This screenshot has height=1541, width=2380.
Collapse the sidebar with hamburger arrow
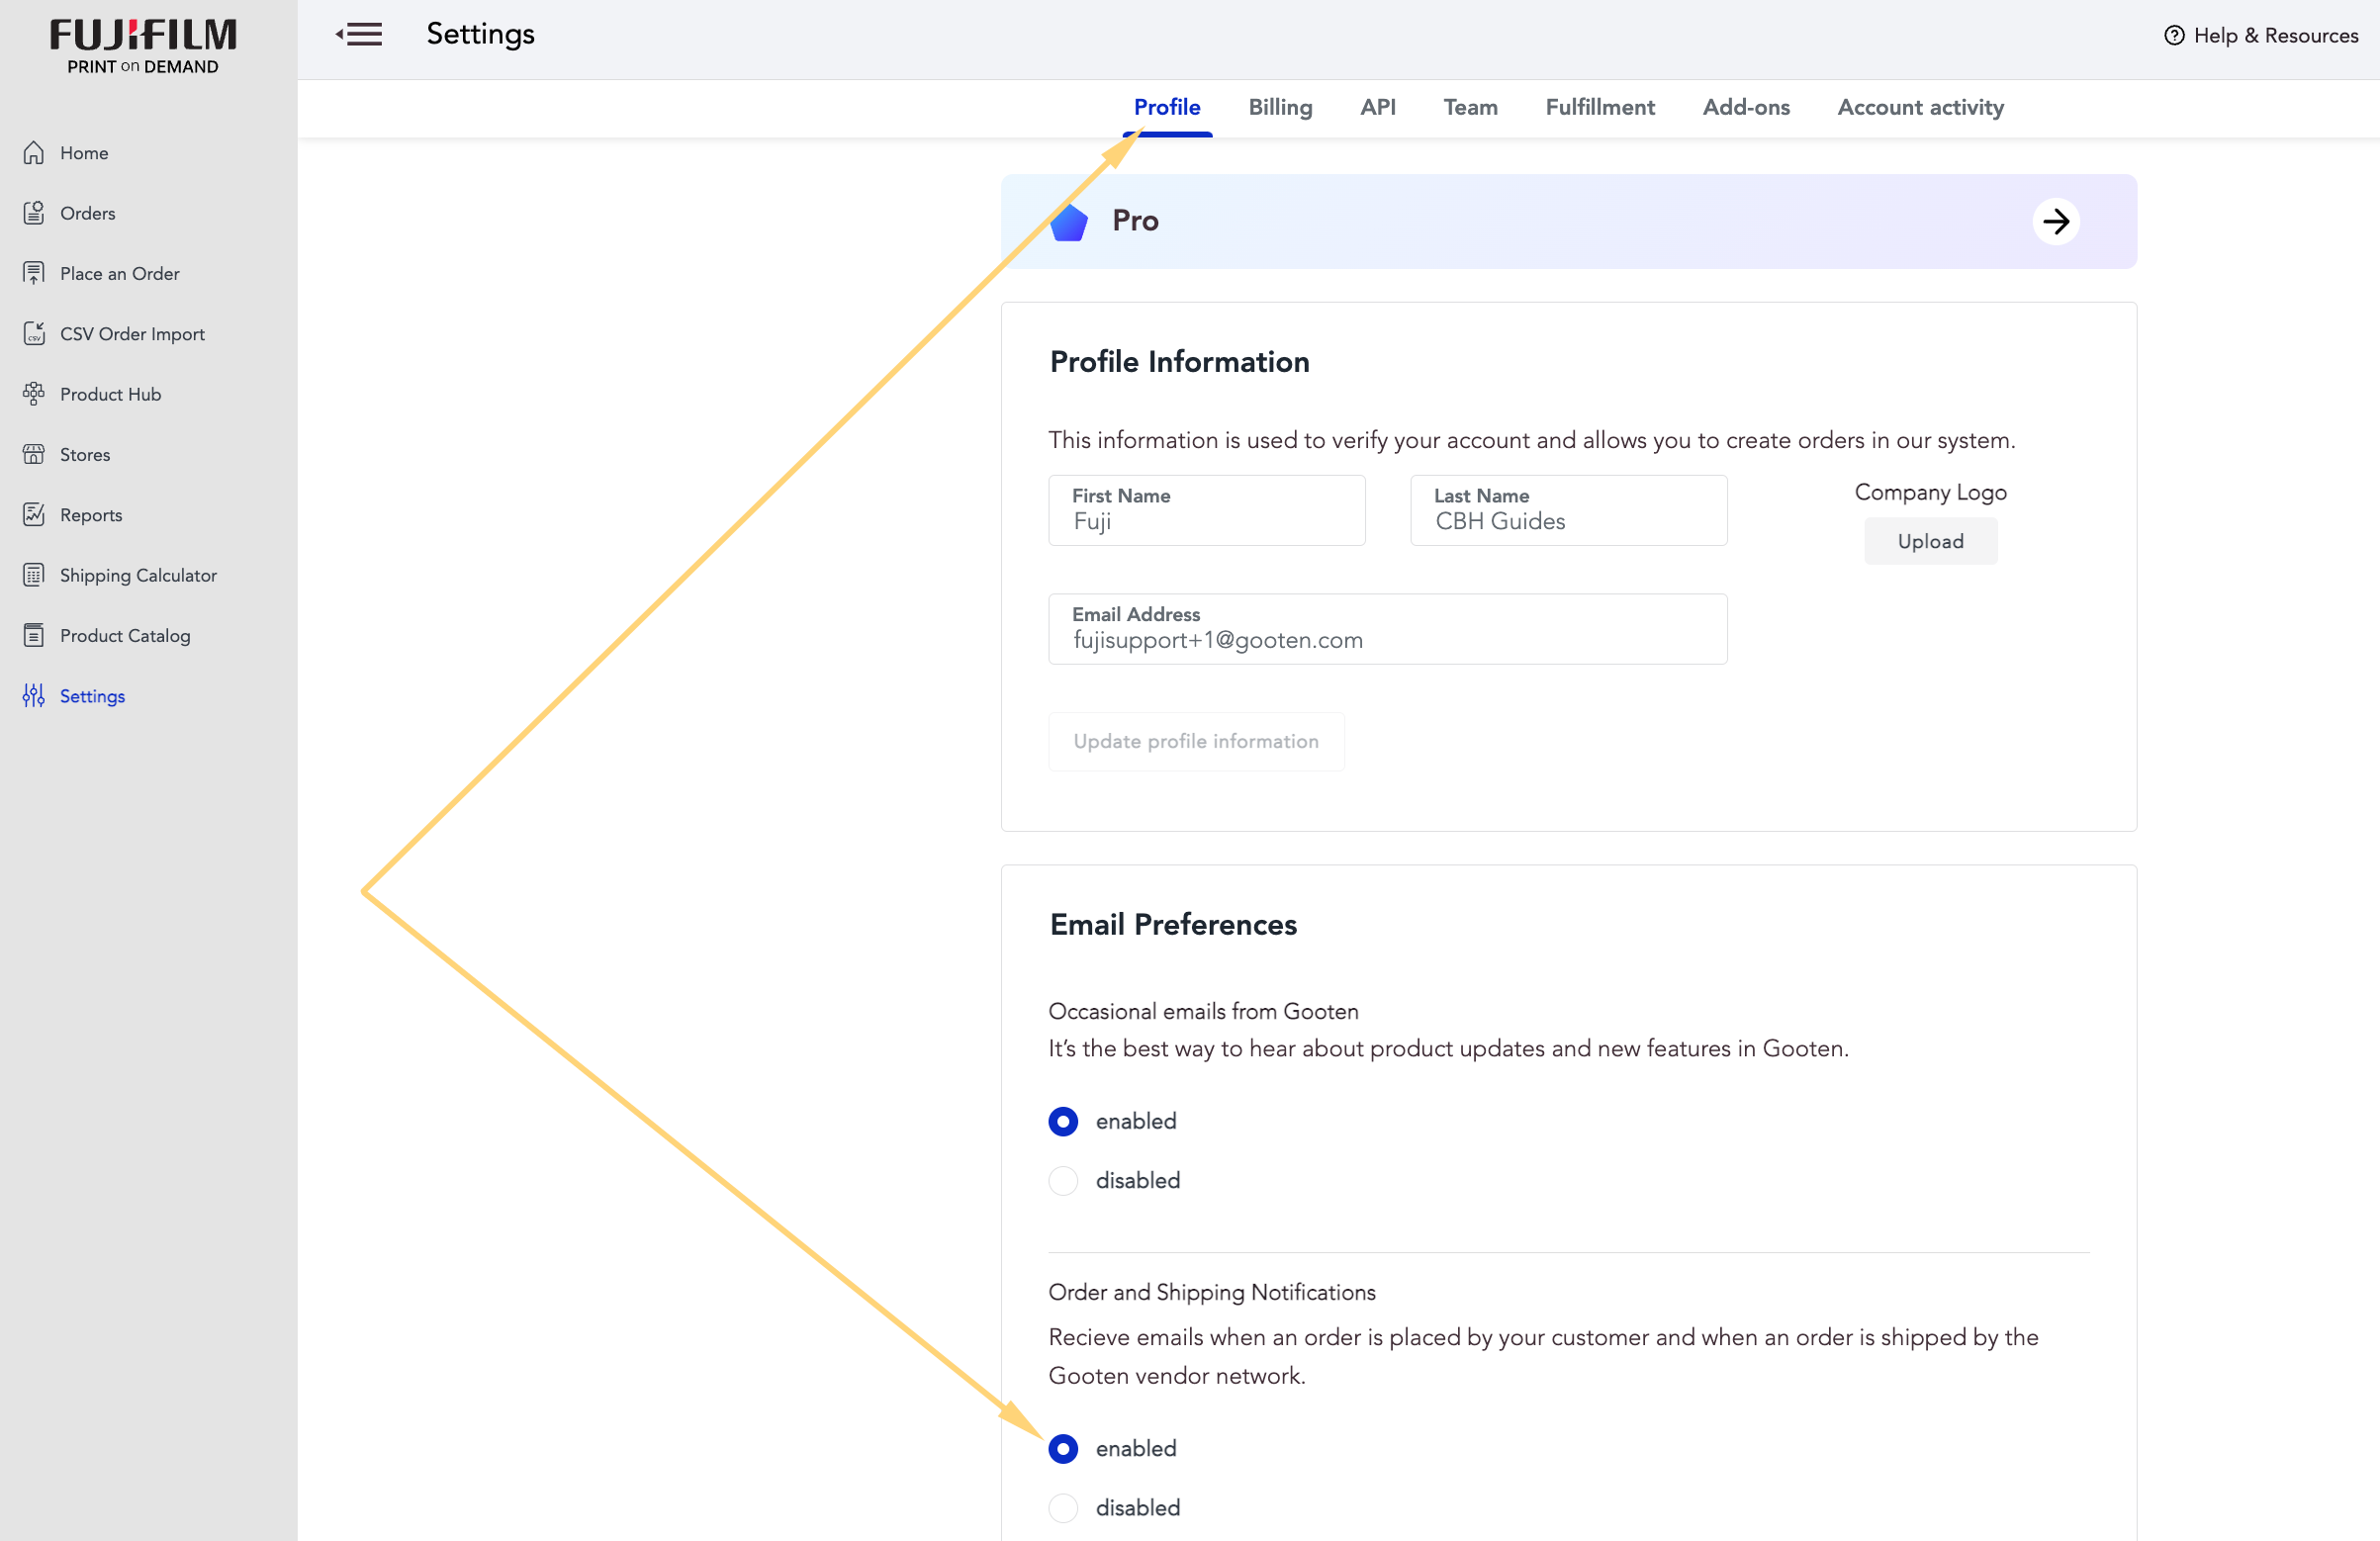point(359,35)
